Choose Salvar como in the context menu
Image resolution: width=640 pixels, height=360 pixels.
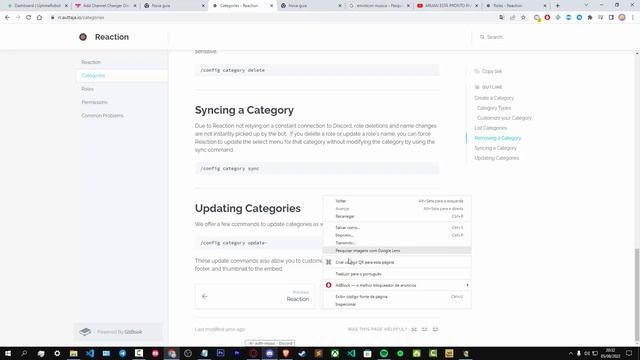(x=397, y=228)
